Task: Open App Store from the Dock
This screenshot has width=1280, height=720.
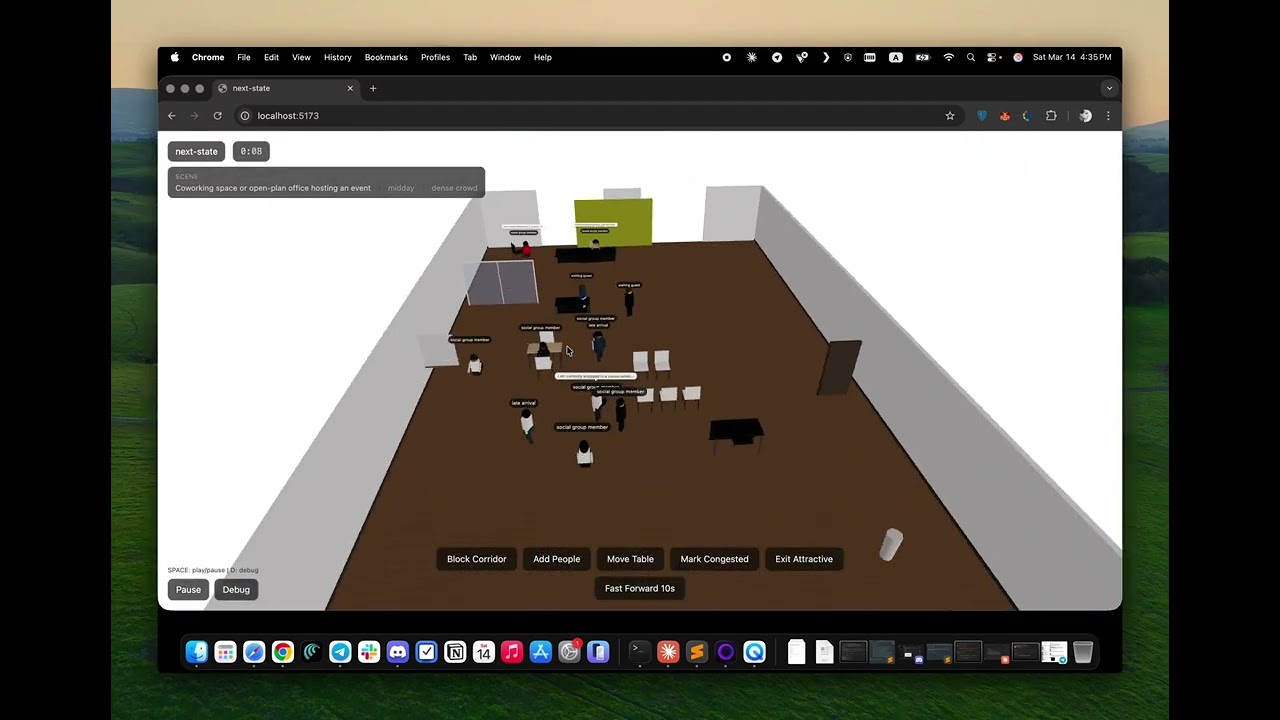Action: [x=541, y=652]
